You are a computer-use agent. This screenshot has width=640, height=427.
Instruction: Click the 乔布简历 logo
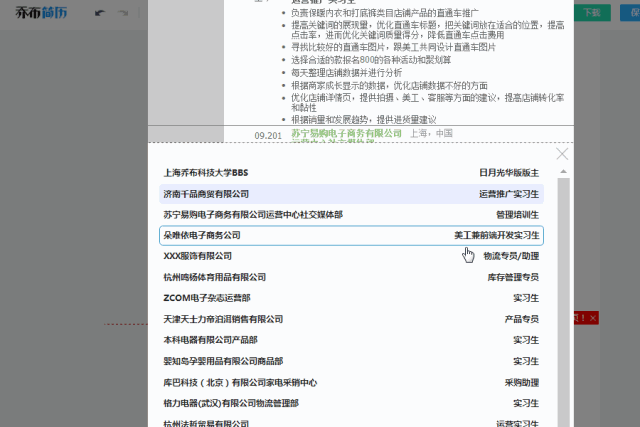[37, 13]
